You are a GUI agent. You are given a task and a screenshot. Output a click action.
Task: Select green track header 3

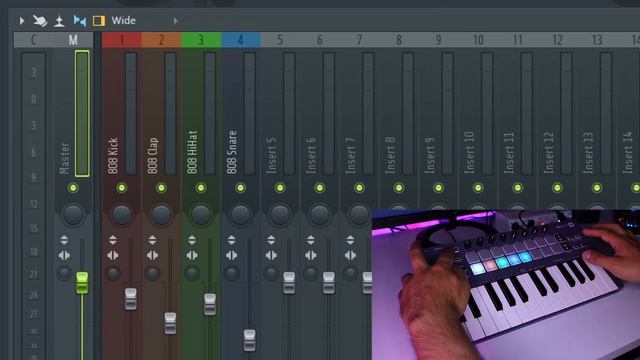coord(201,40)
